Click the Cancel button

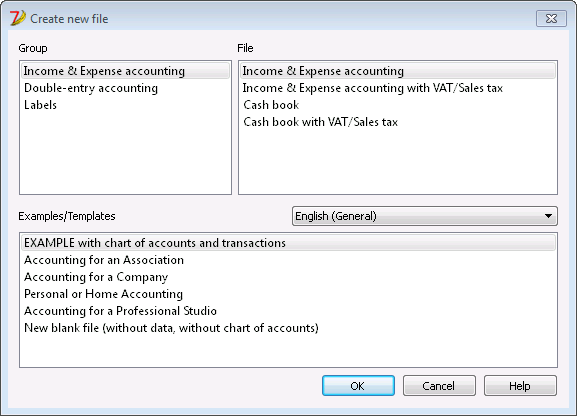[439, 386]
